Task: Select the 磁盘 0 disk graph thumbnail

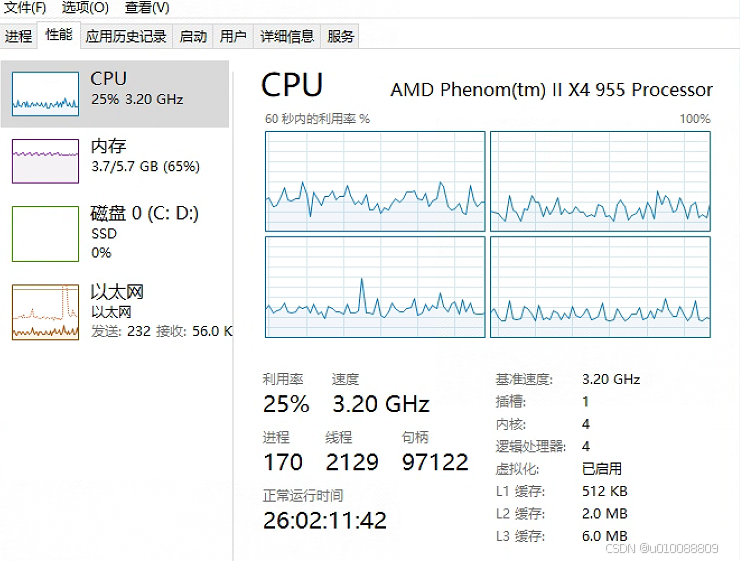Action: coord(45,234)
